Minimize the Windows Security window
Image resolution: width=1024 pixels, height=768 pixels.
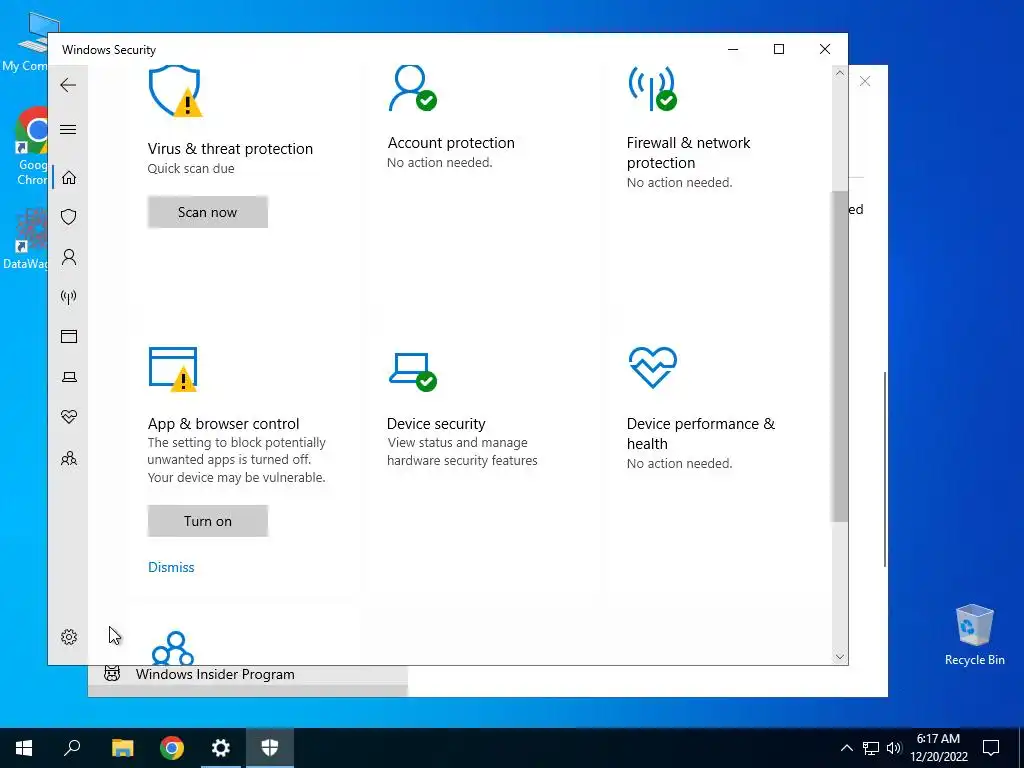[733, 50]
